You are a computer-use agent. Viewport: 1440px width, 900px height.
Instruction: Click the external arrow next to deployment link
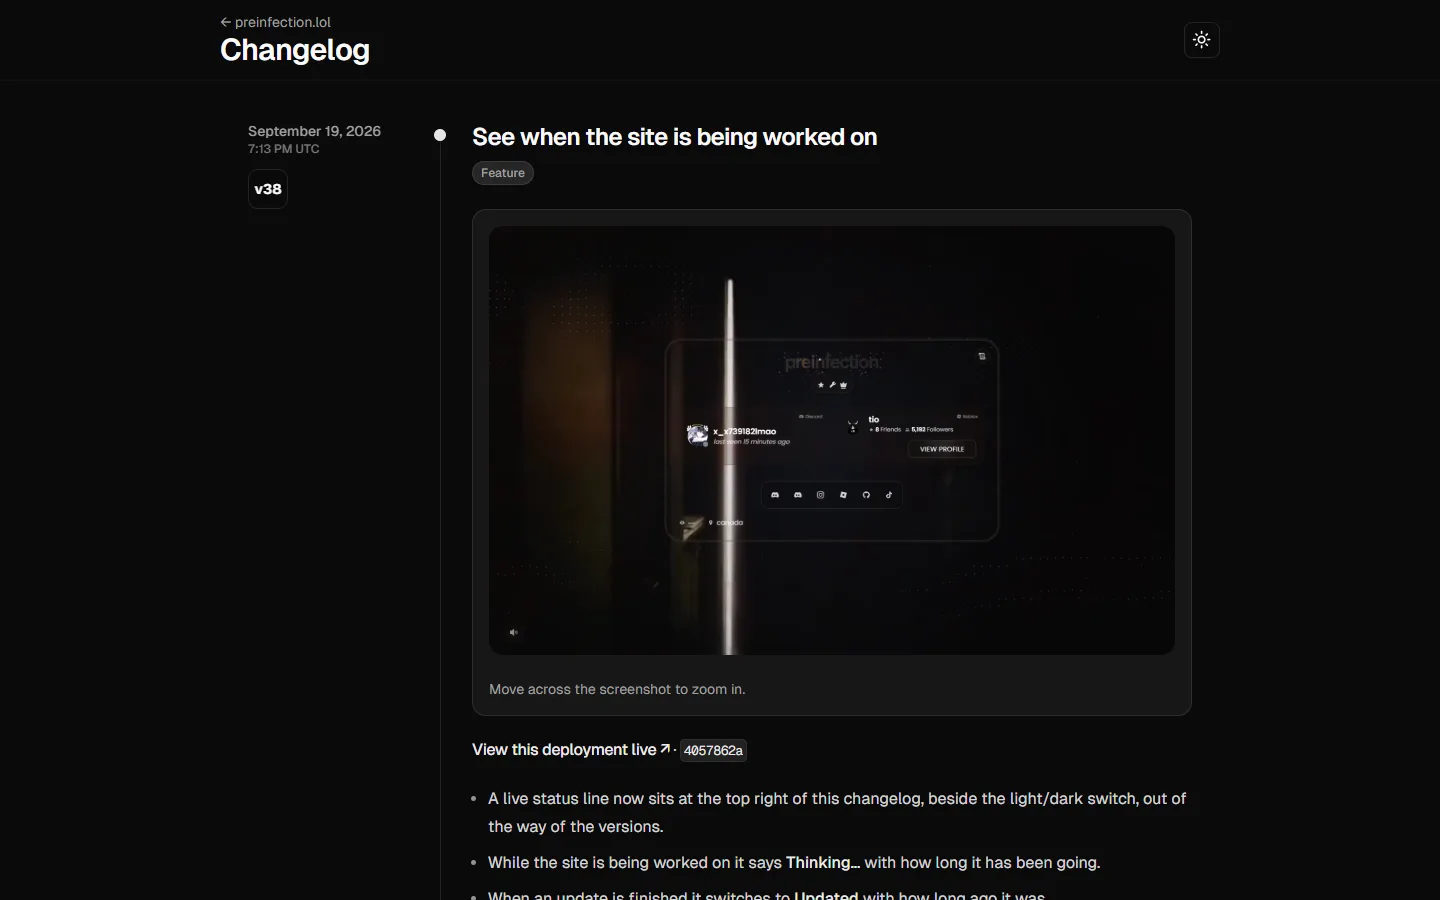[x=665, y=748]
